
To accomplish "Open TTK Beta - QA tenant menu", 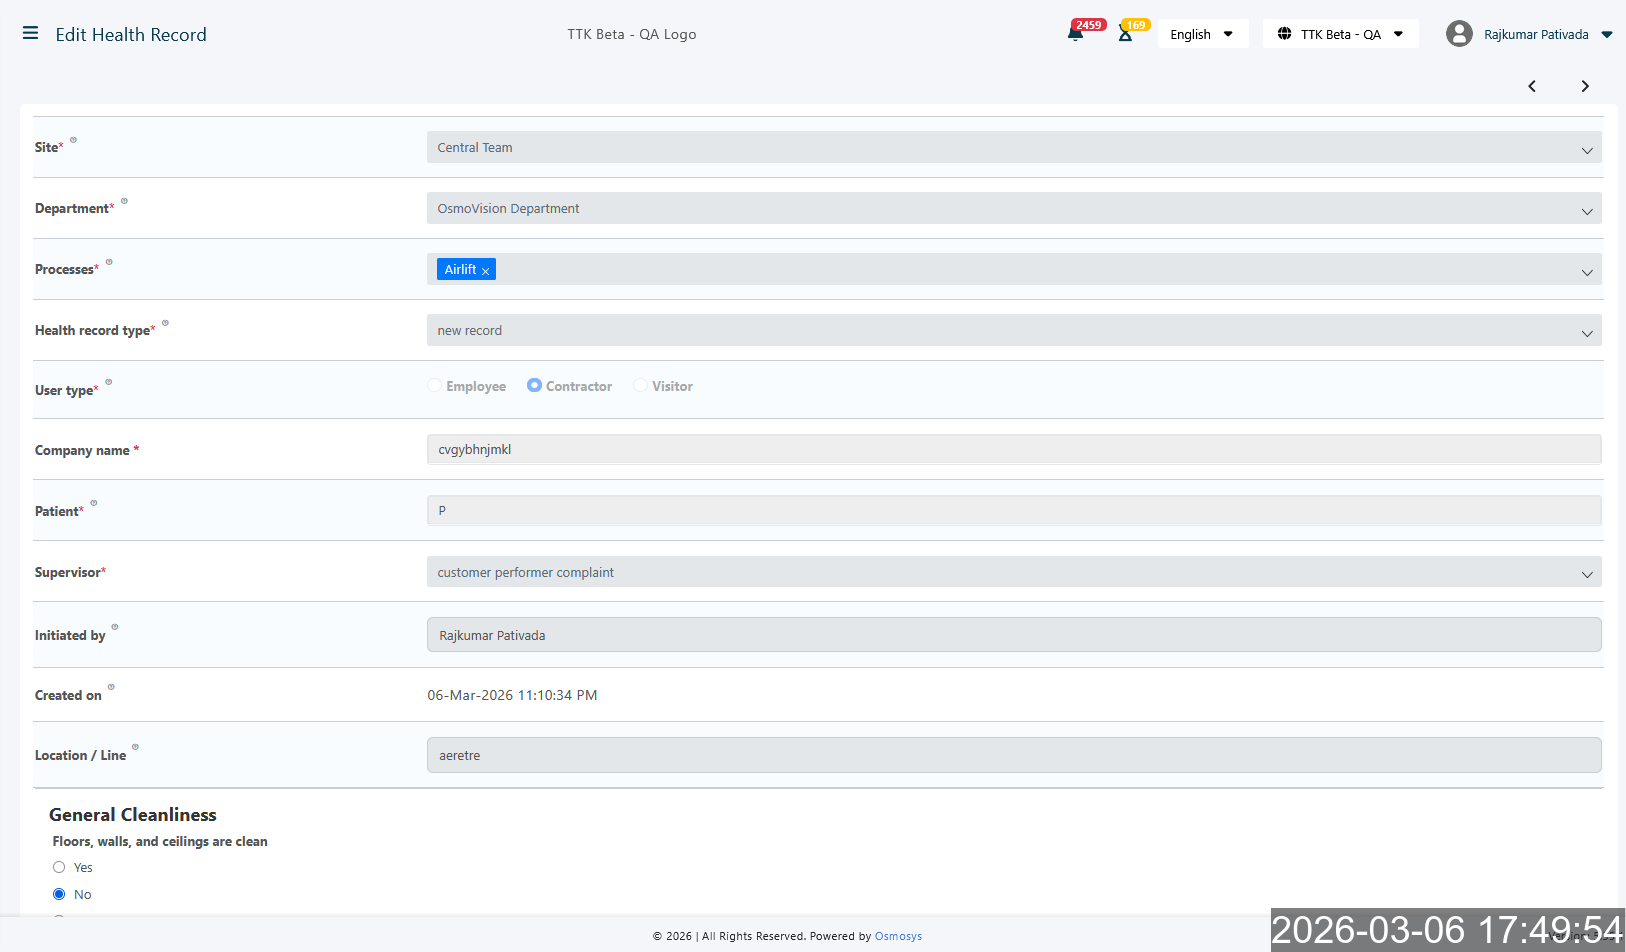I will click(x=1340, y=34).
